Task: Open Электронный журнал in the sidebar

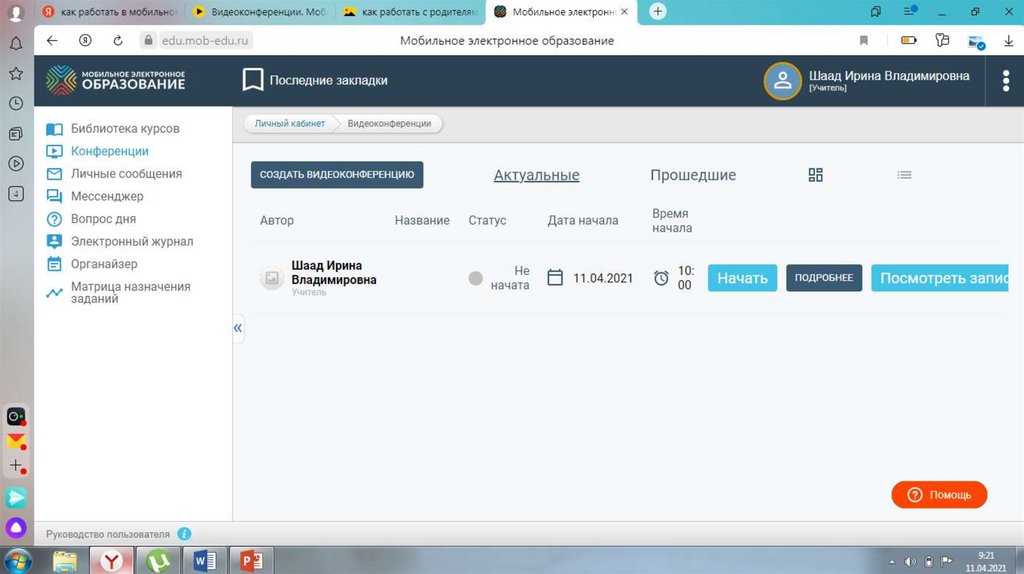Action: click(120, 241)
